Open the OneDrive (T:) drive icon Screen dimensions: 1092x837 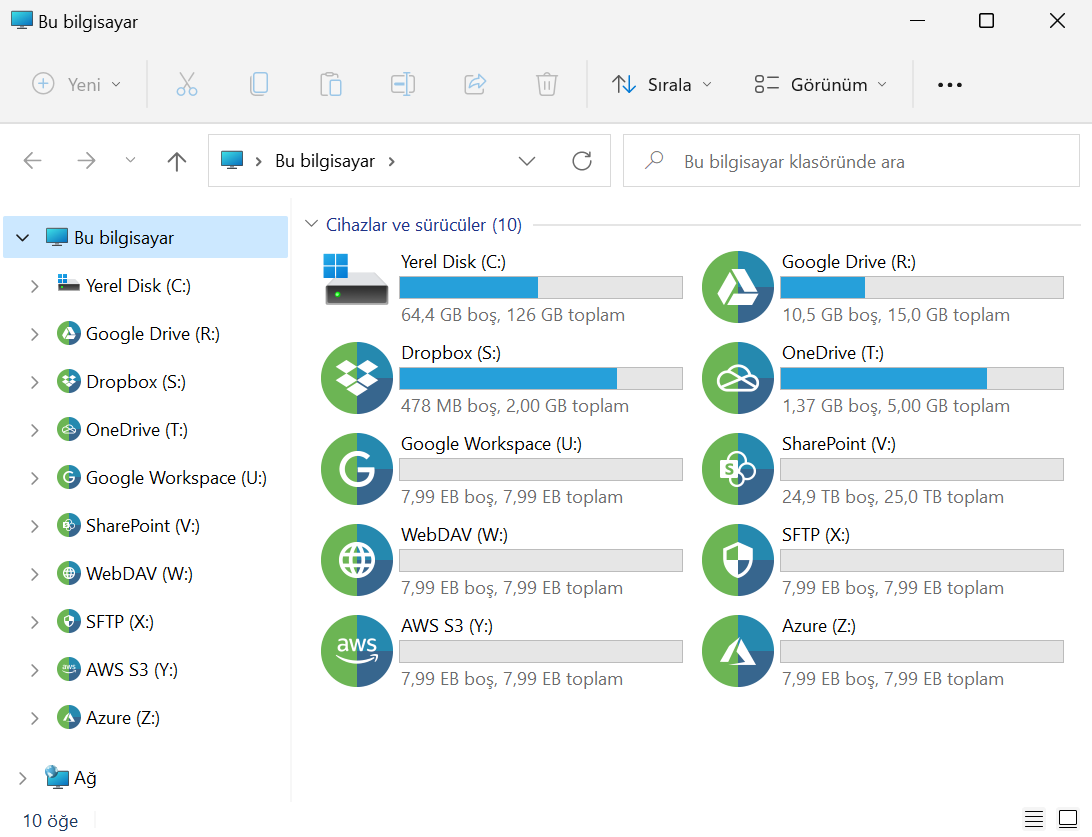[x=738, y=378]
